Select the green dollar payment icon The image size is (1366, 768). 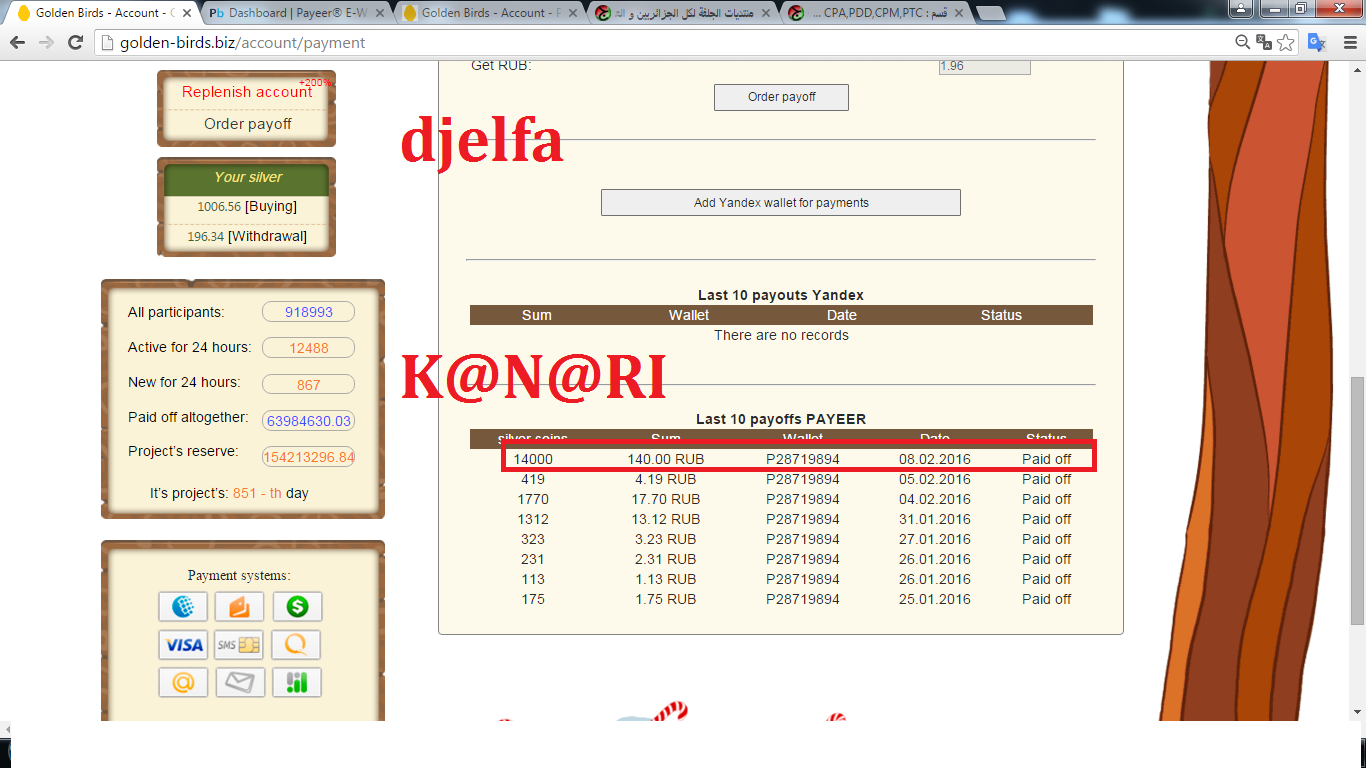click(297, 607)
